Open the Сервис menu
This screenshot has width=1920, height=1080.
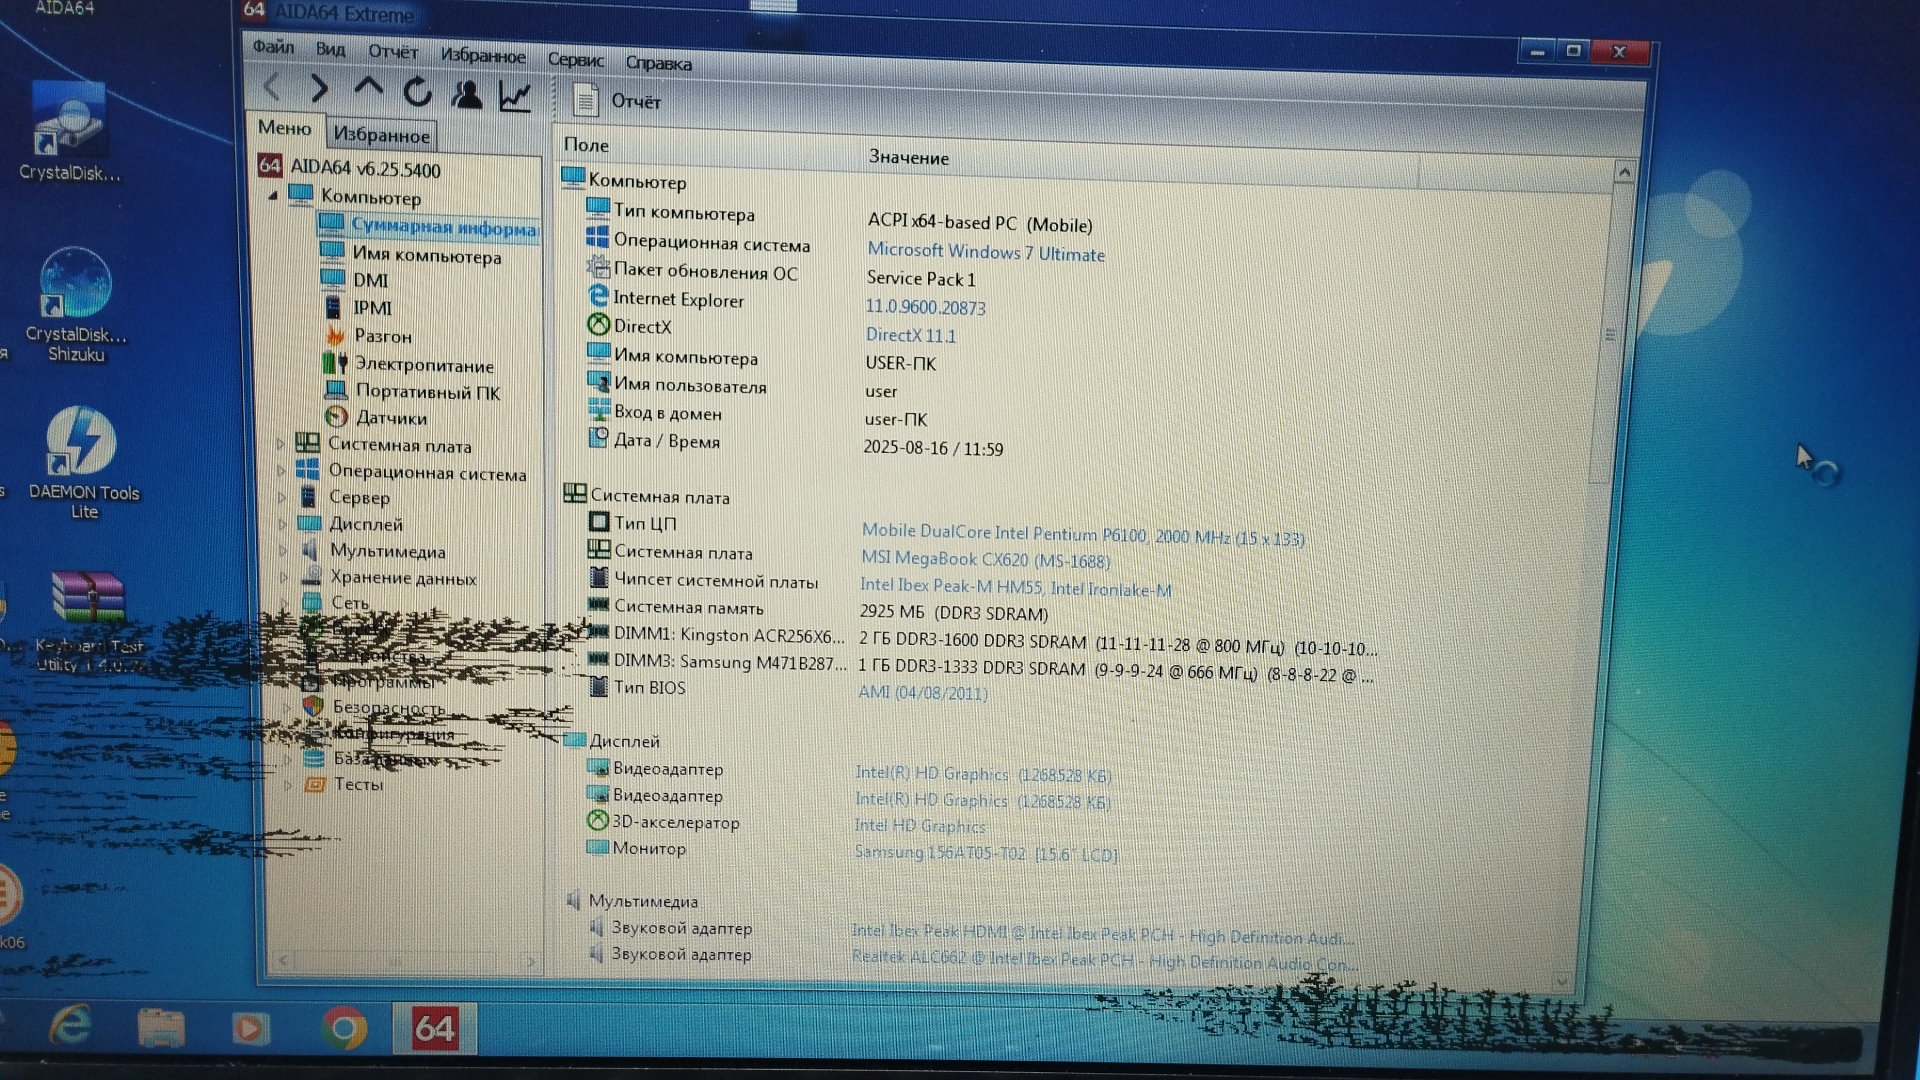tap(575, 60)
